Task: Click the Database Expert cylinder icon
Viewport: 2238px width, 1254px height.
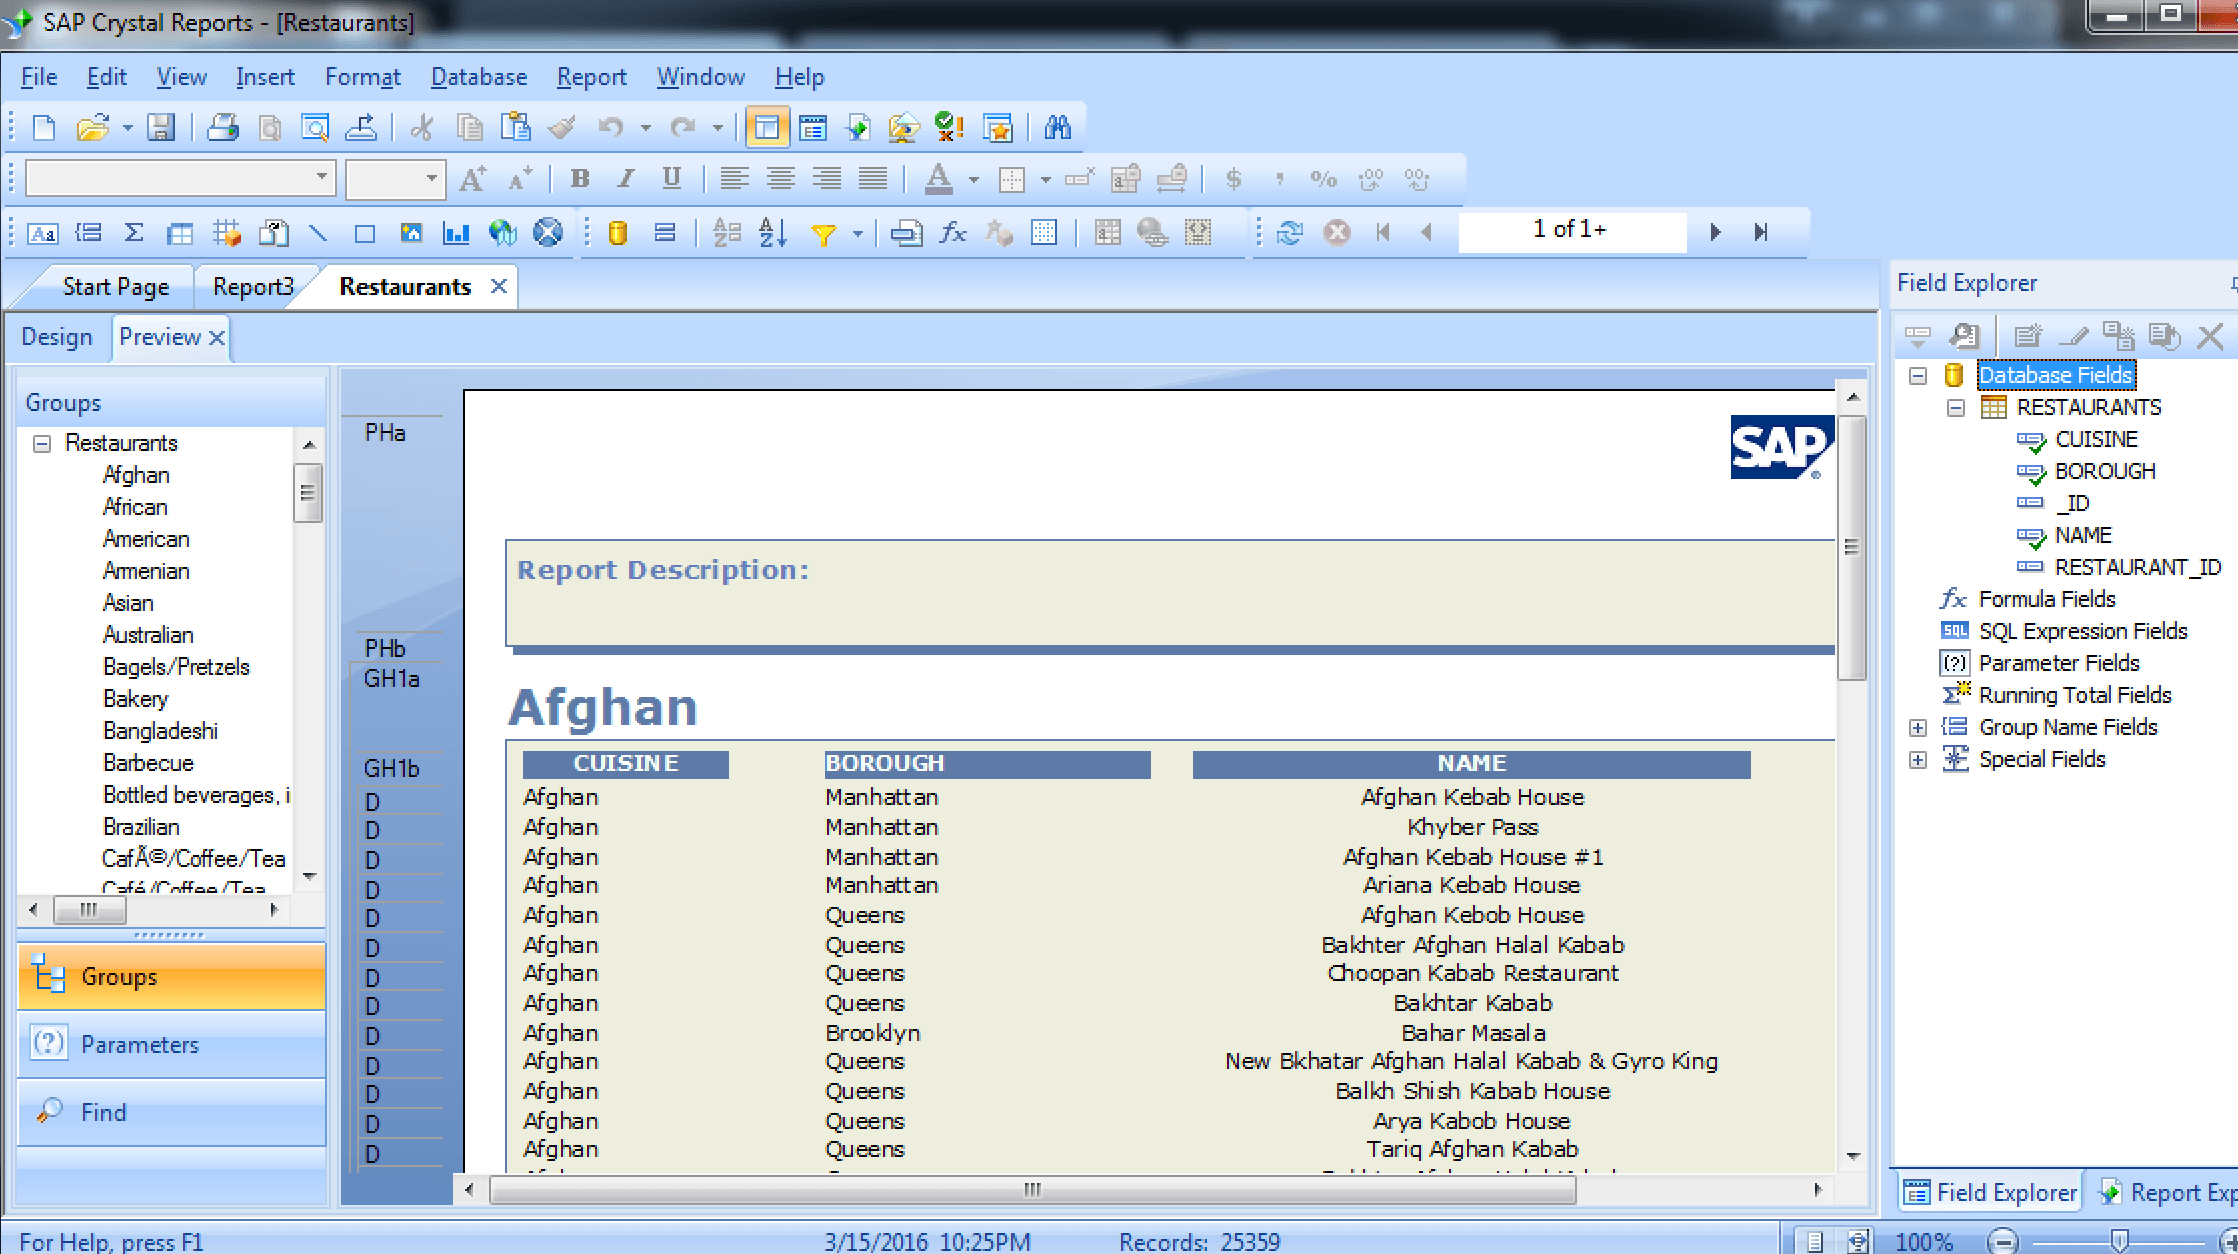Action: pos(617,233)
